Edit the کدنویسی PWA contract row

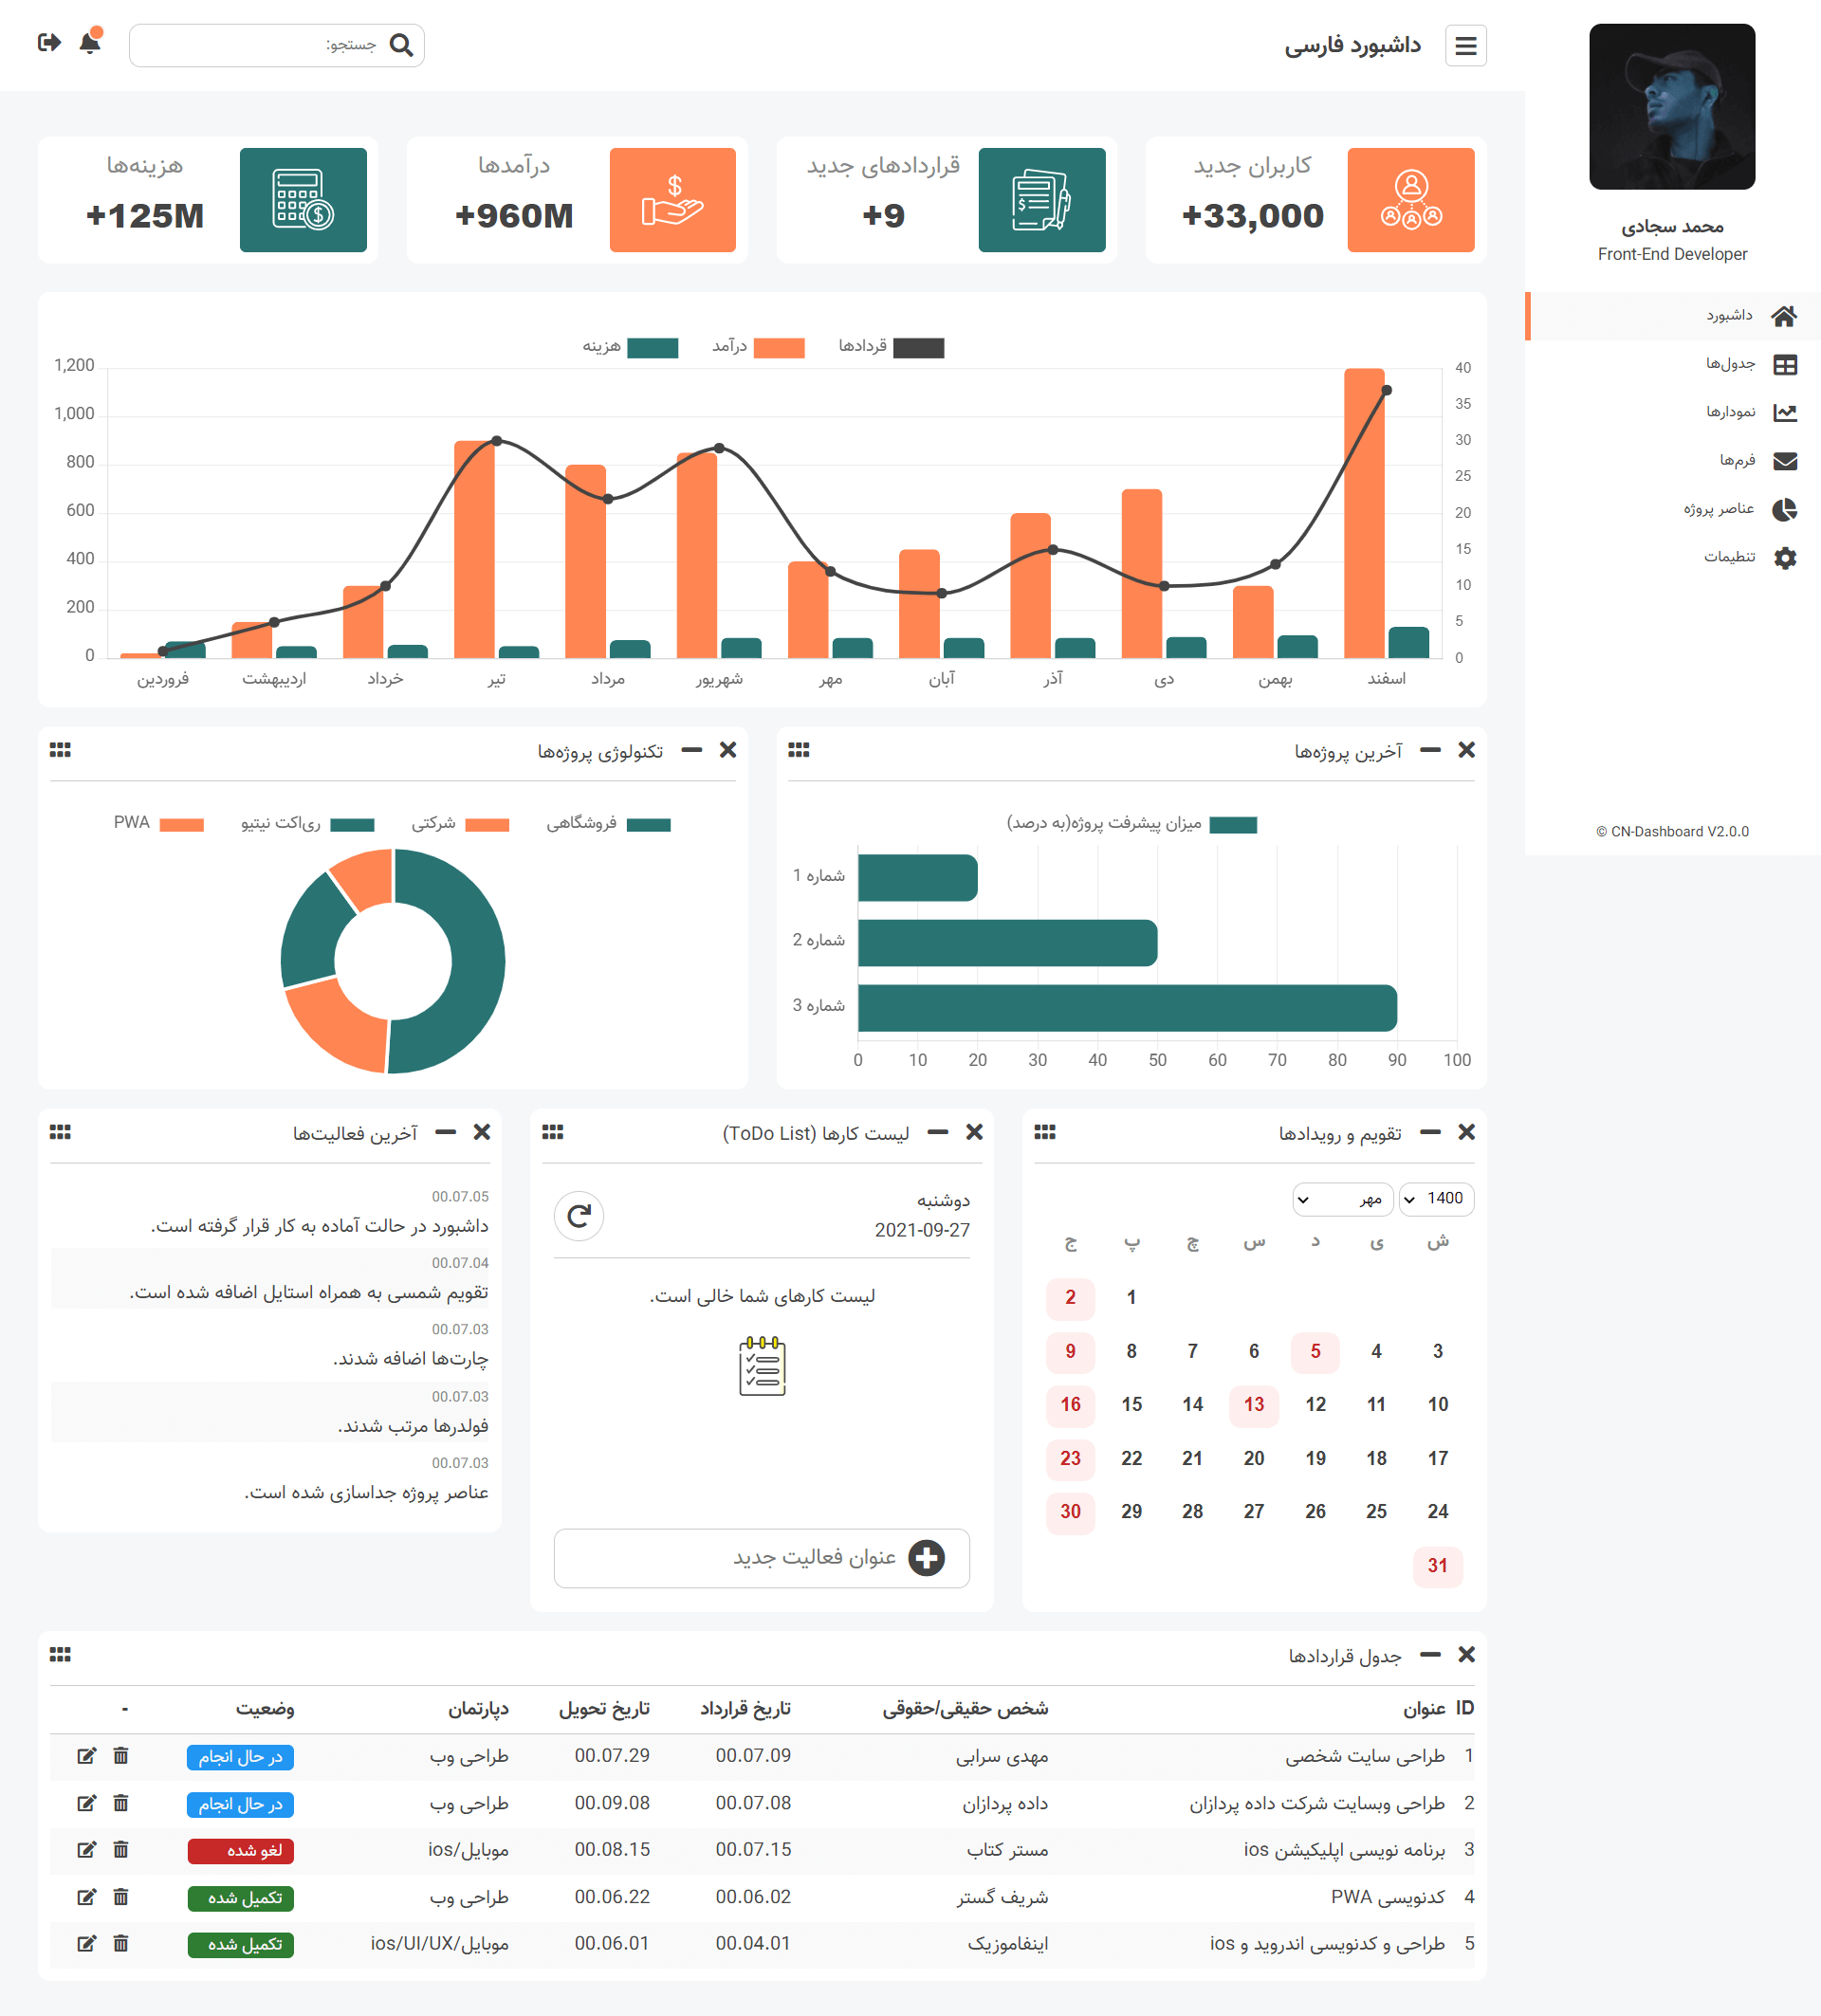pyautogui.click(x=87, y=1897)
